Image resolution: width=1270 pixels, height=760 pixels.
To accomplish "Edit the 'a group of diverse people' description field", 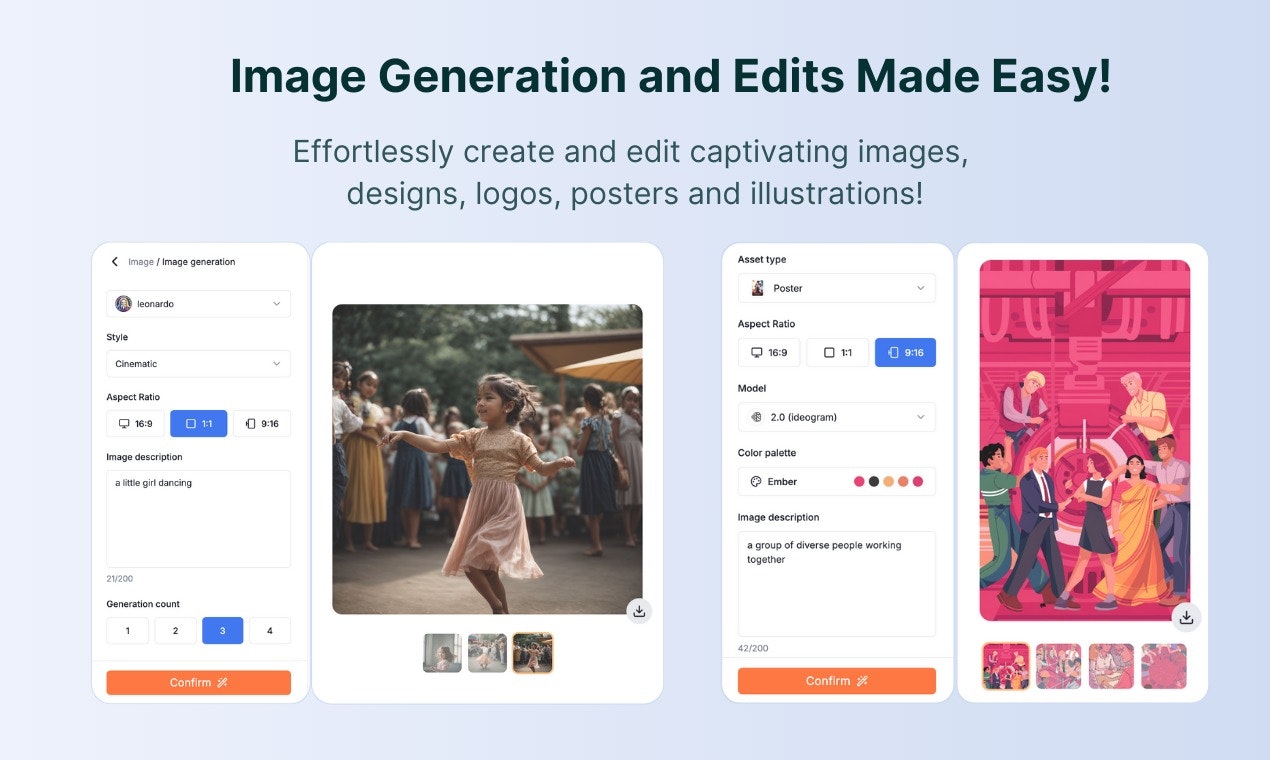I will [x=837, y=584].
